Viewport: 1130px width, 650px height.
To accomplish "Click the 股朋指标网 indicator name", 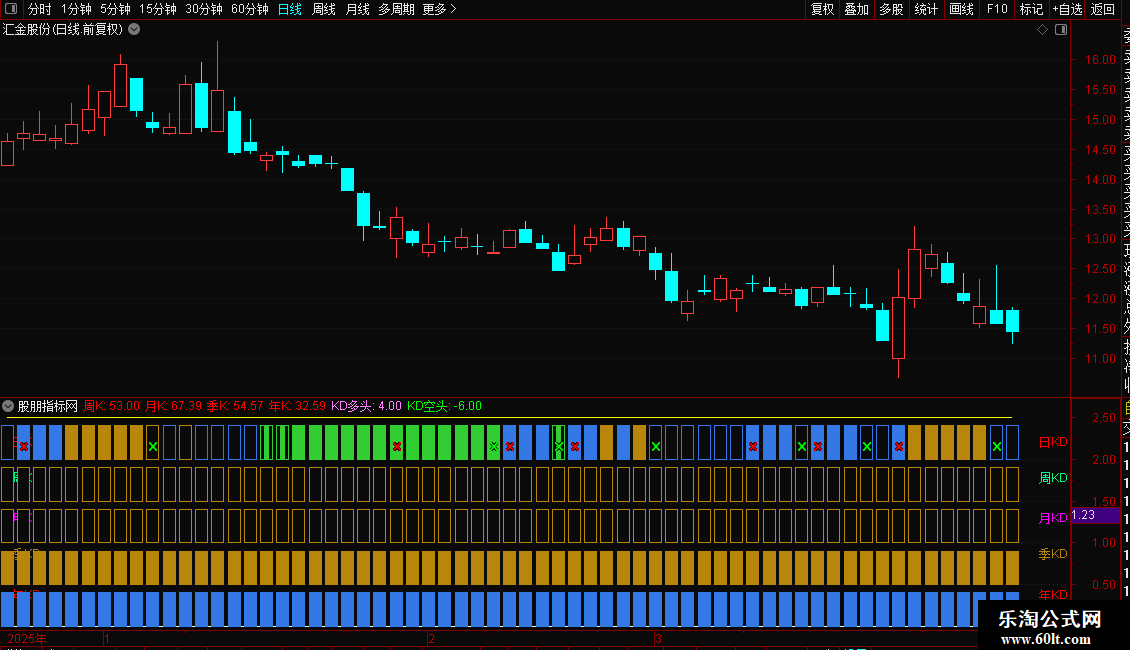I will click(48, 406).
